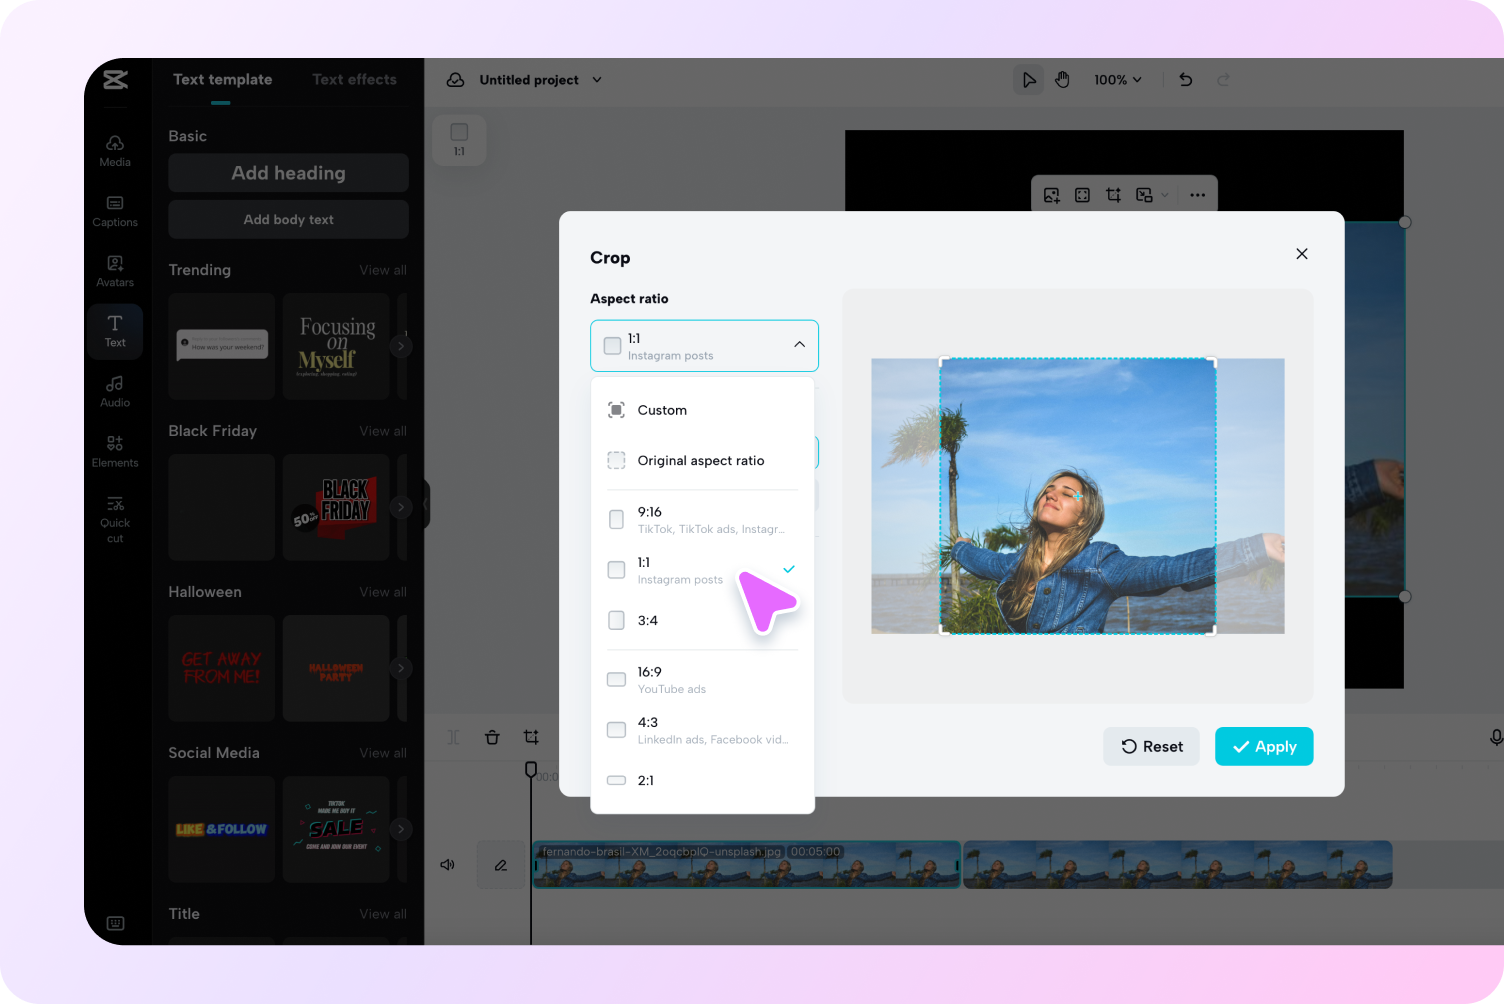The image size is (1504, 1004).
Task: Click the 1:1 canvas ratio button
Action: coord(459,140)
